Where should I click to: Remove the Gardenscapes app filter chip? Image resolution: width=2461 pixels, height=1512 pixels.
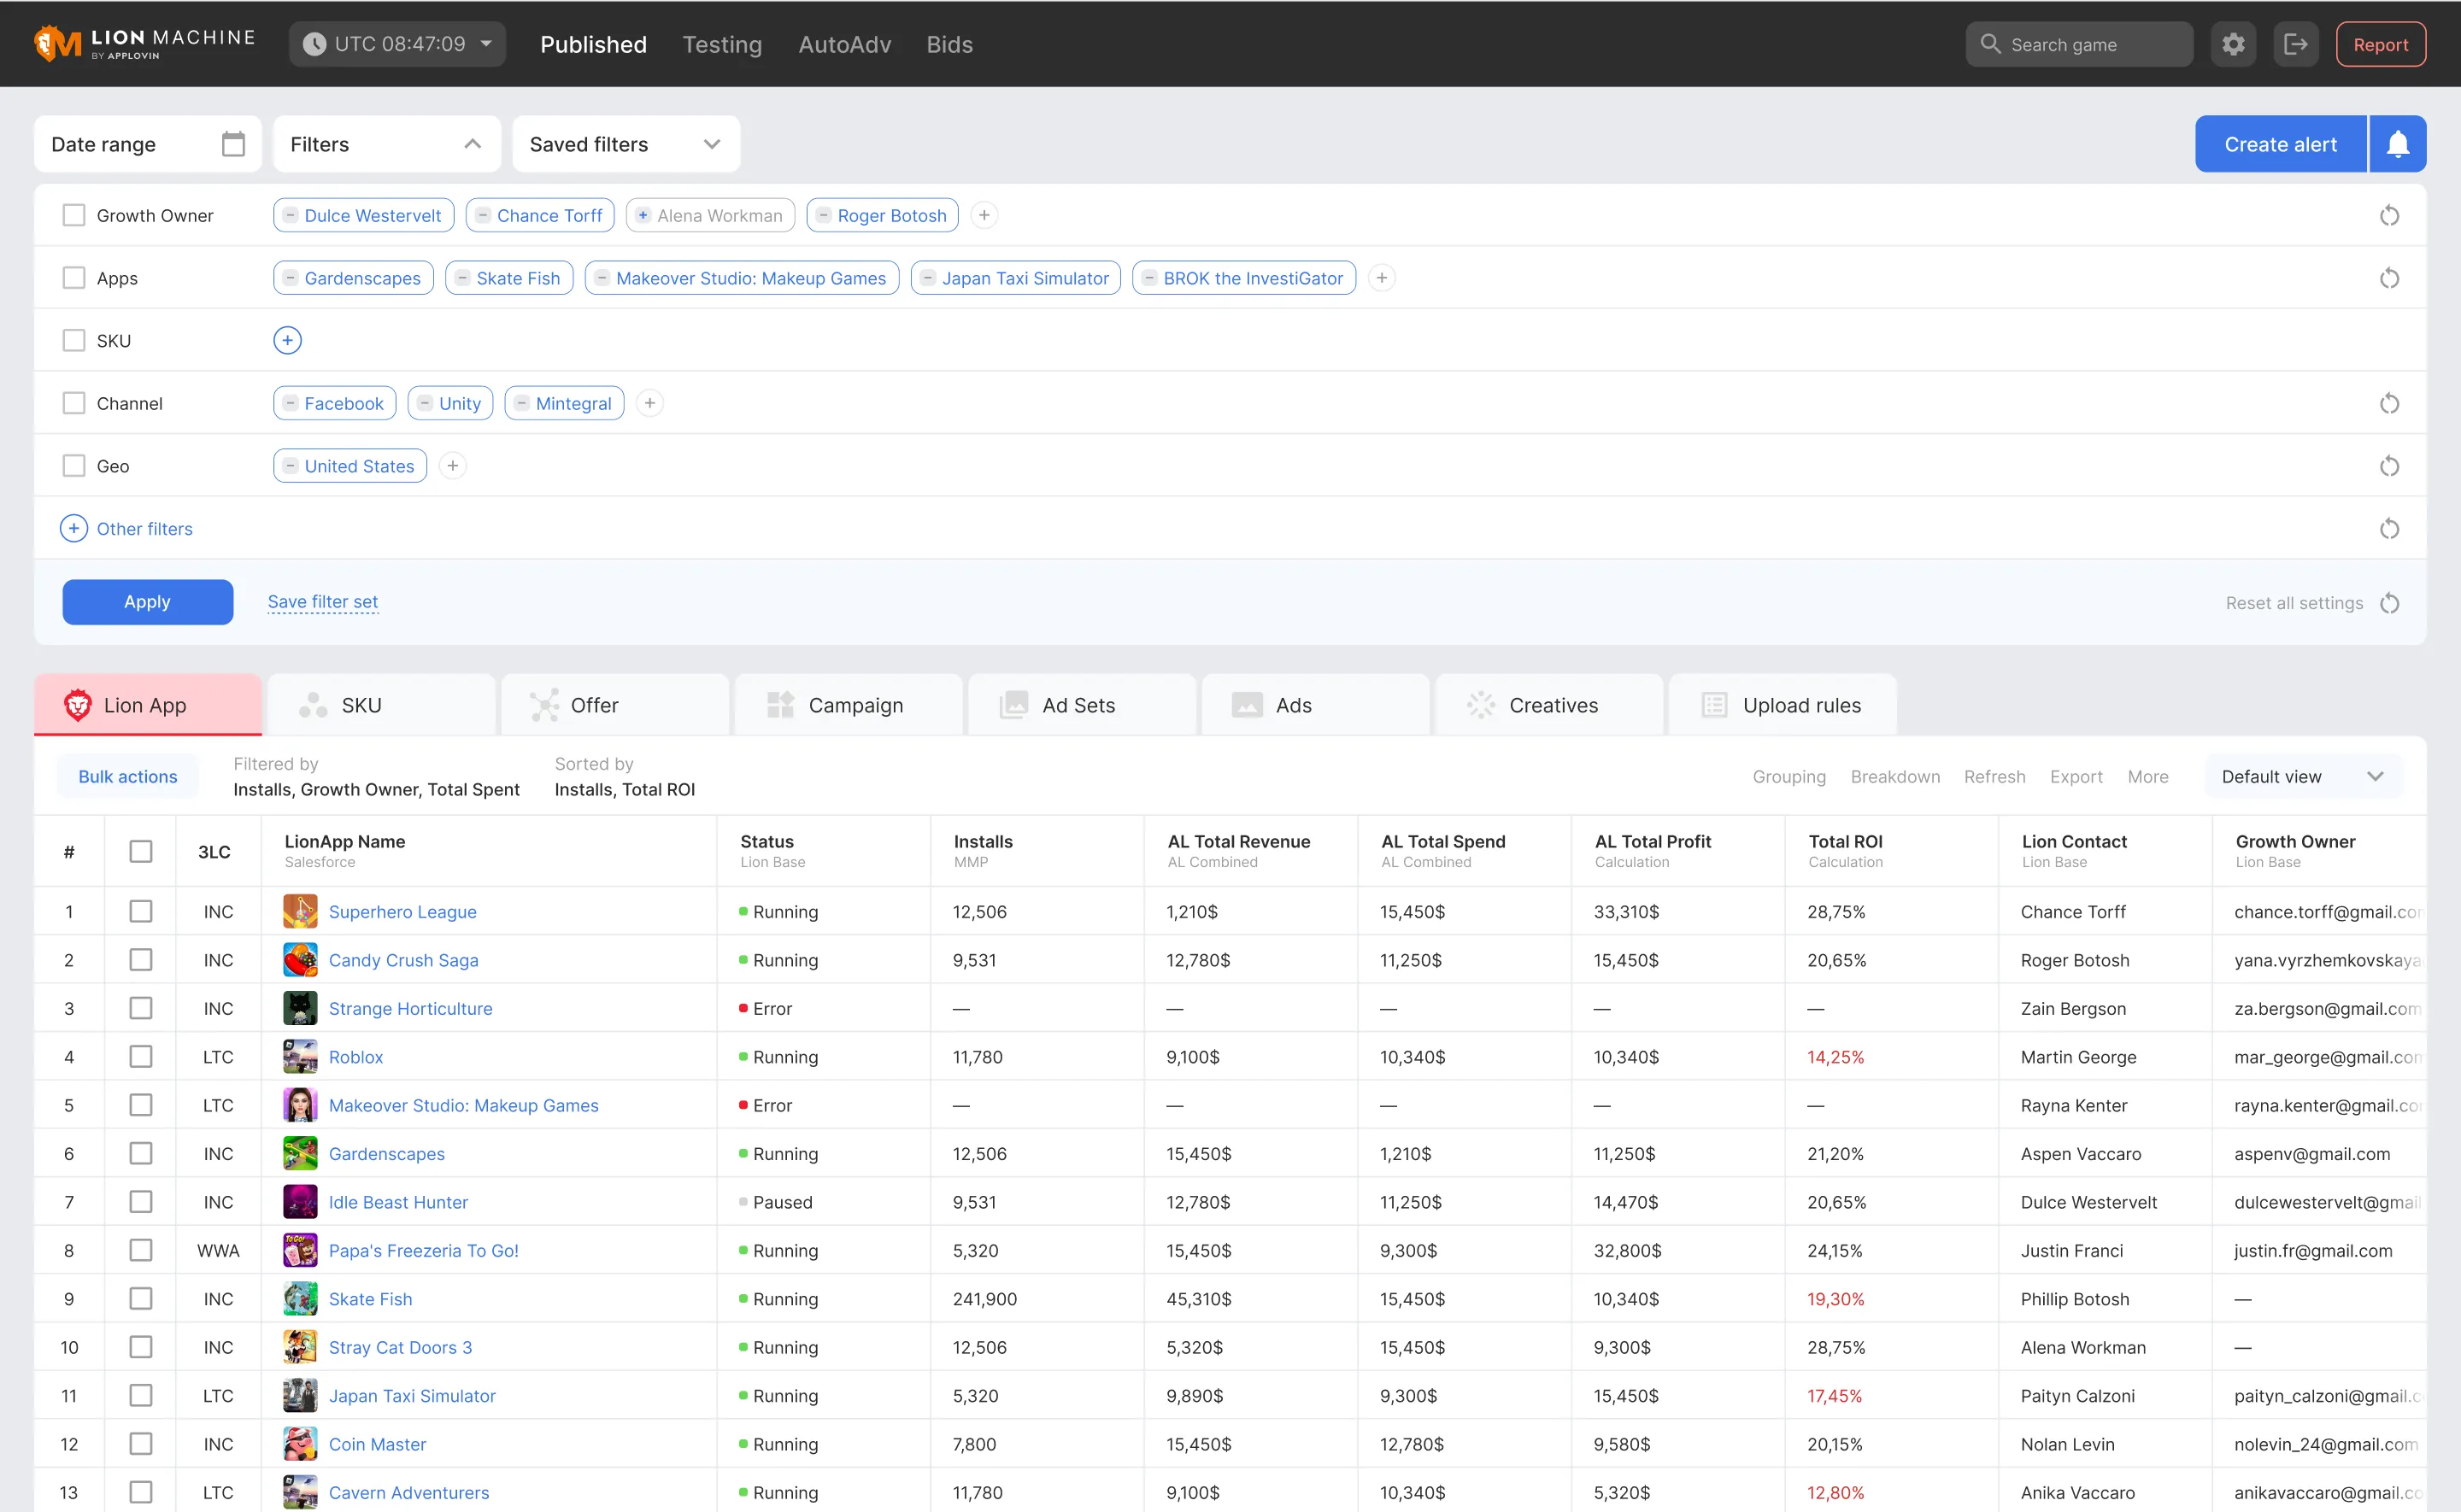290,278
